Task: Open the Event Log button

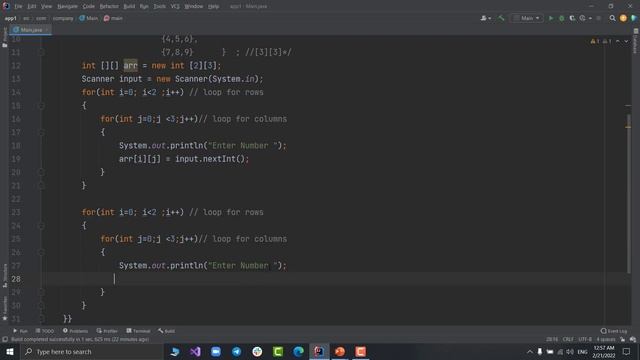Action: pos(614,331)
